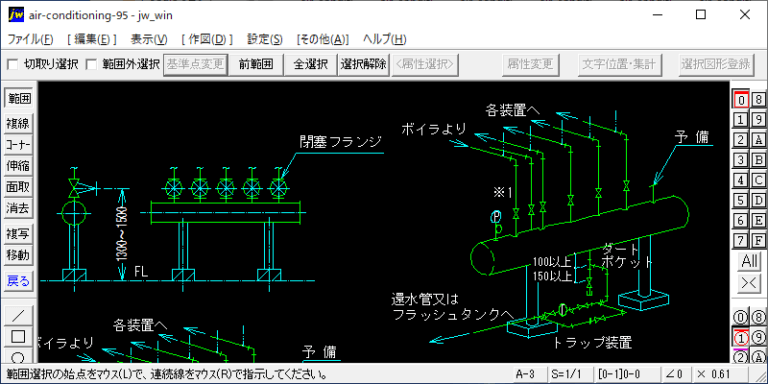
Task: Toggle circled layer group 9
Action: tap(759, 337)
